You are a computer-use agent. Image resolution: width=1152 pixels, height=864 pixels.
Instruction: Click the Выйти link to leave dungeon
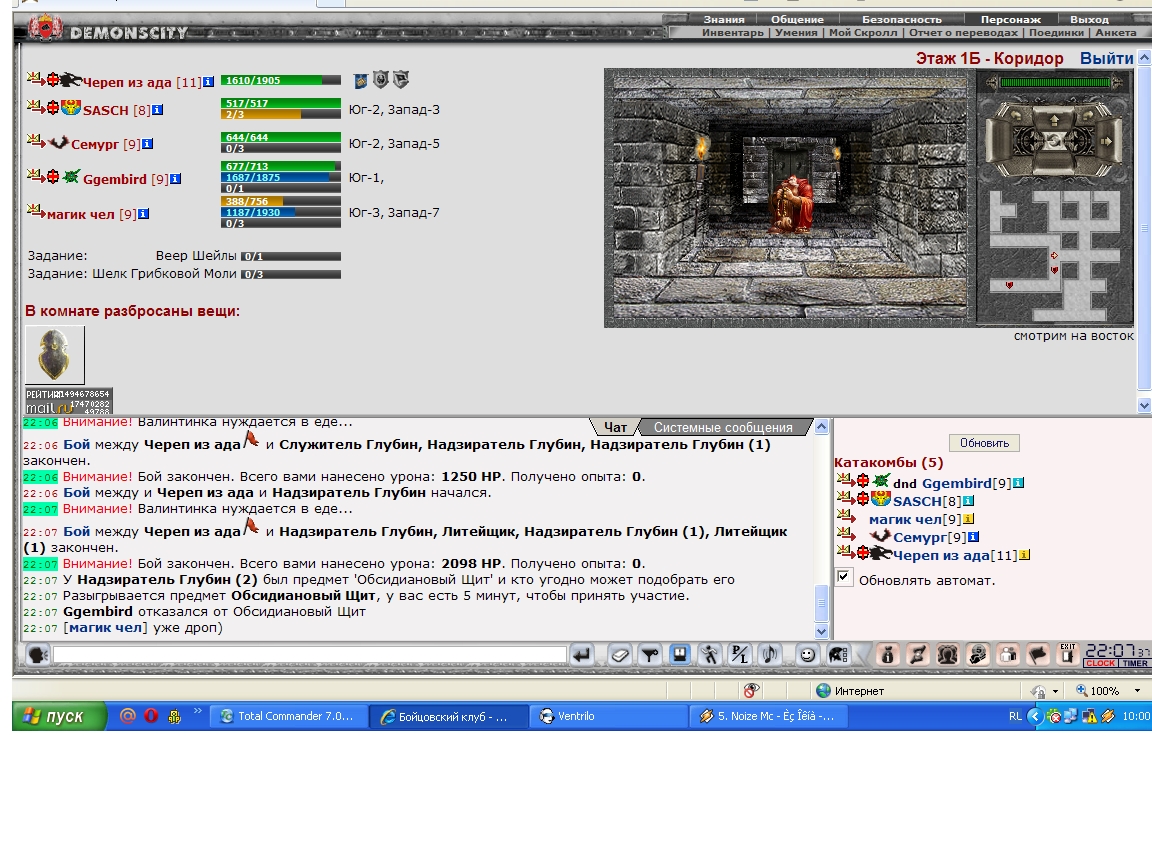1106,58
